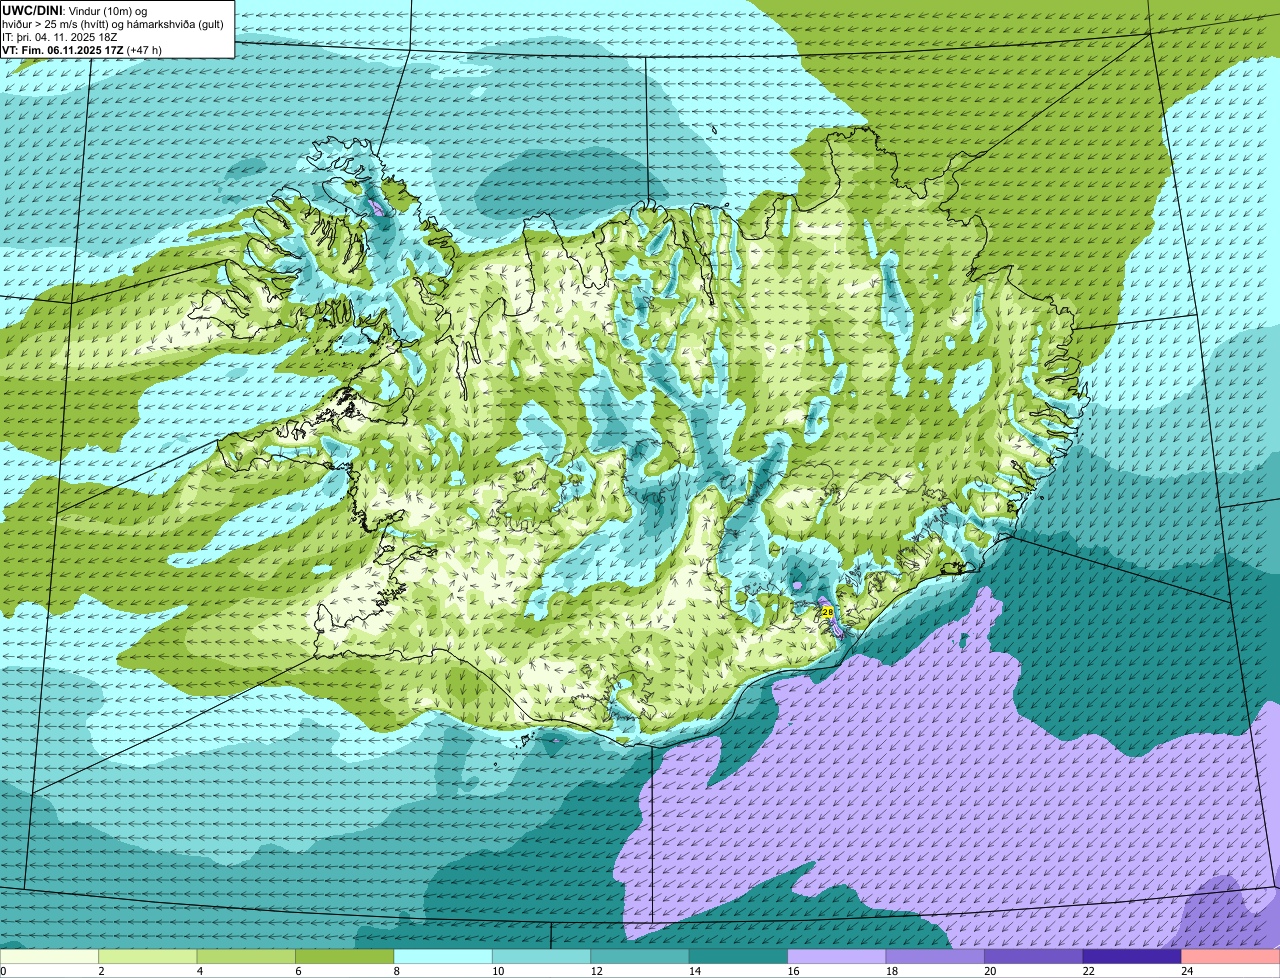This screenshot has height=978, width=1280.
Task: Click the legend label "2"
Action: coord(100,971)
